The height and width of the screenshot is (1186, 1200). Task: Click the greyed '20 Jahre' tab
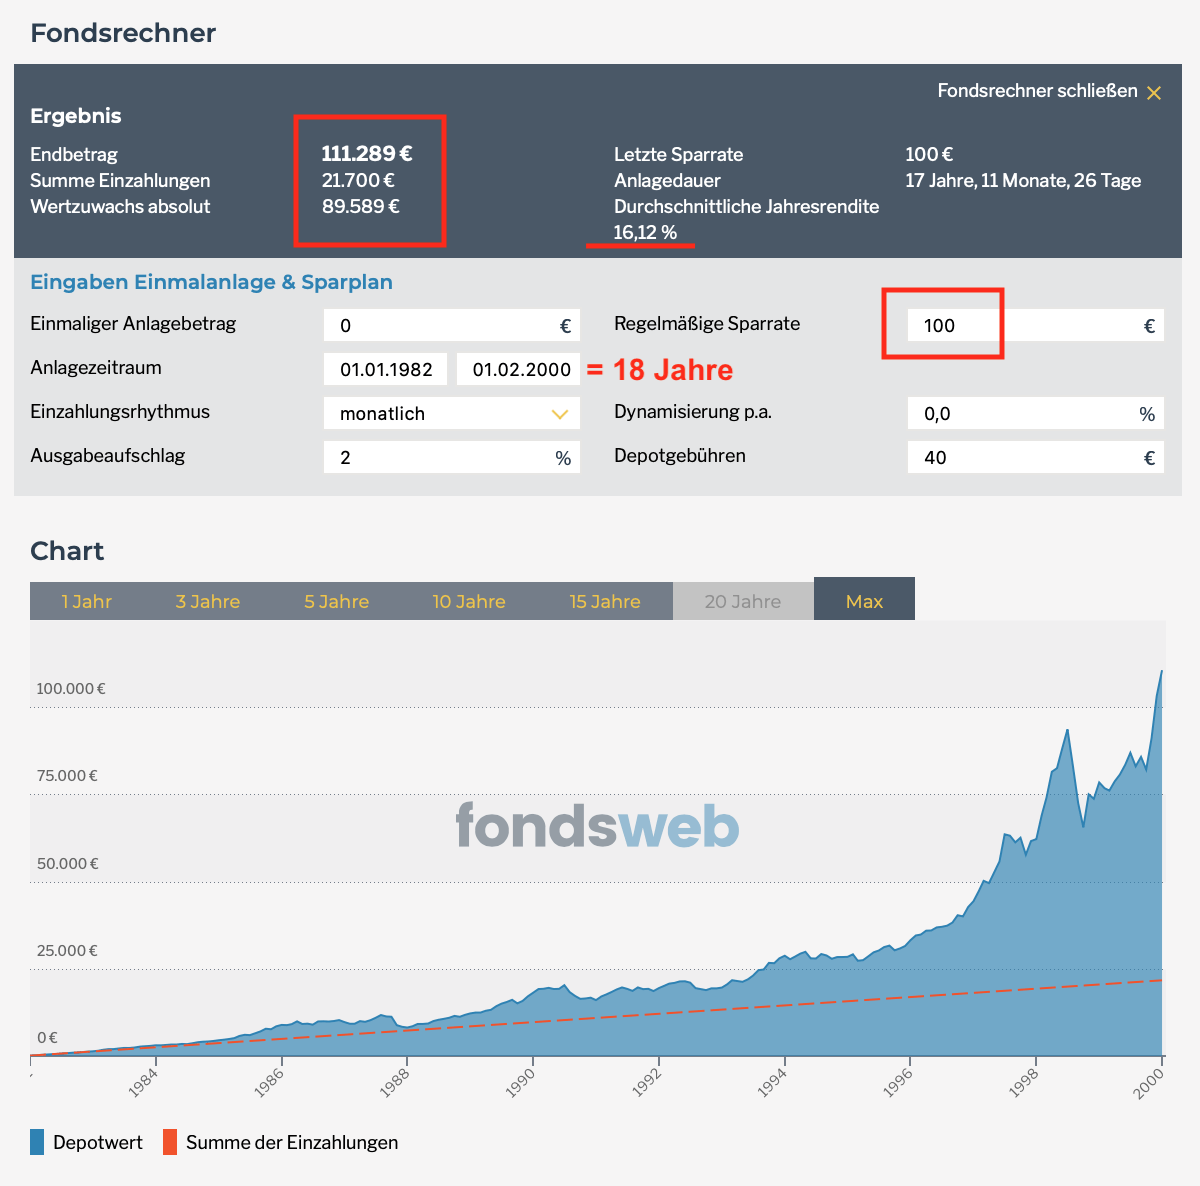click(743, 601)
